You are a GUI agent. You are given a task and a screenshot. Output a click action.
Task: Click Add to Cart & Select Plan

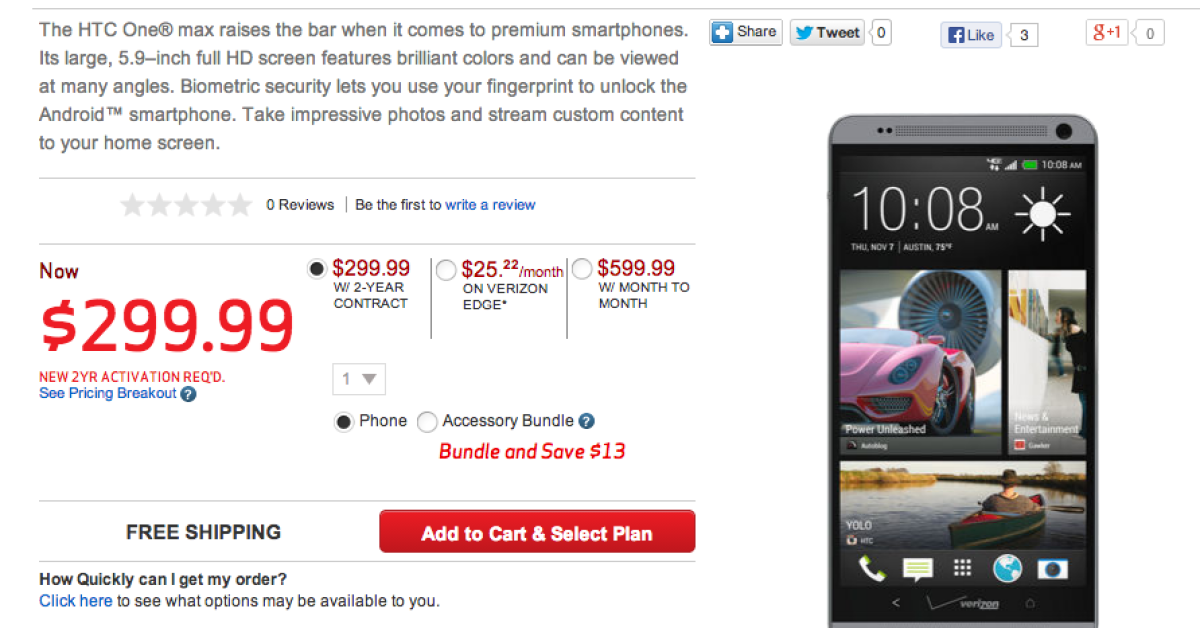click(537, 533)
